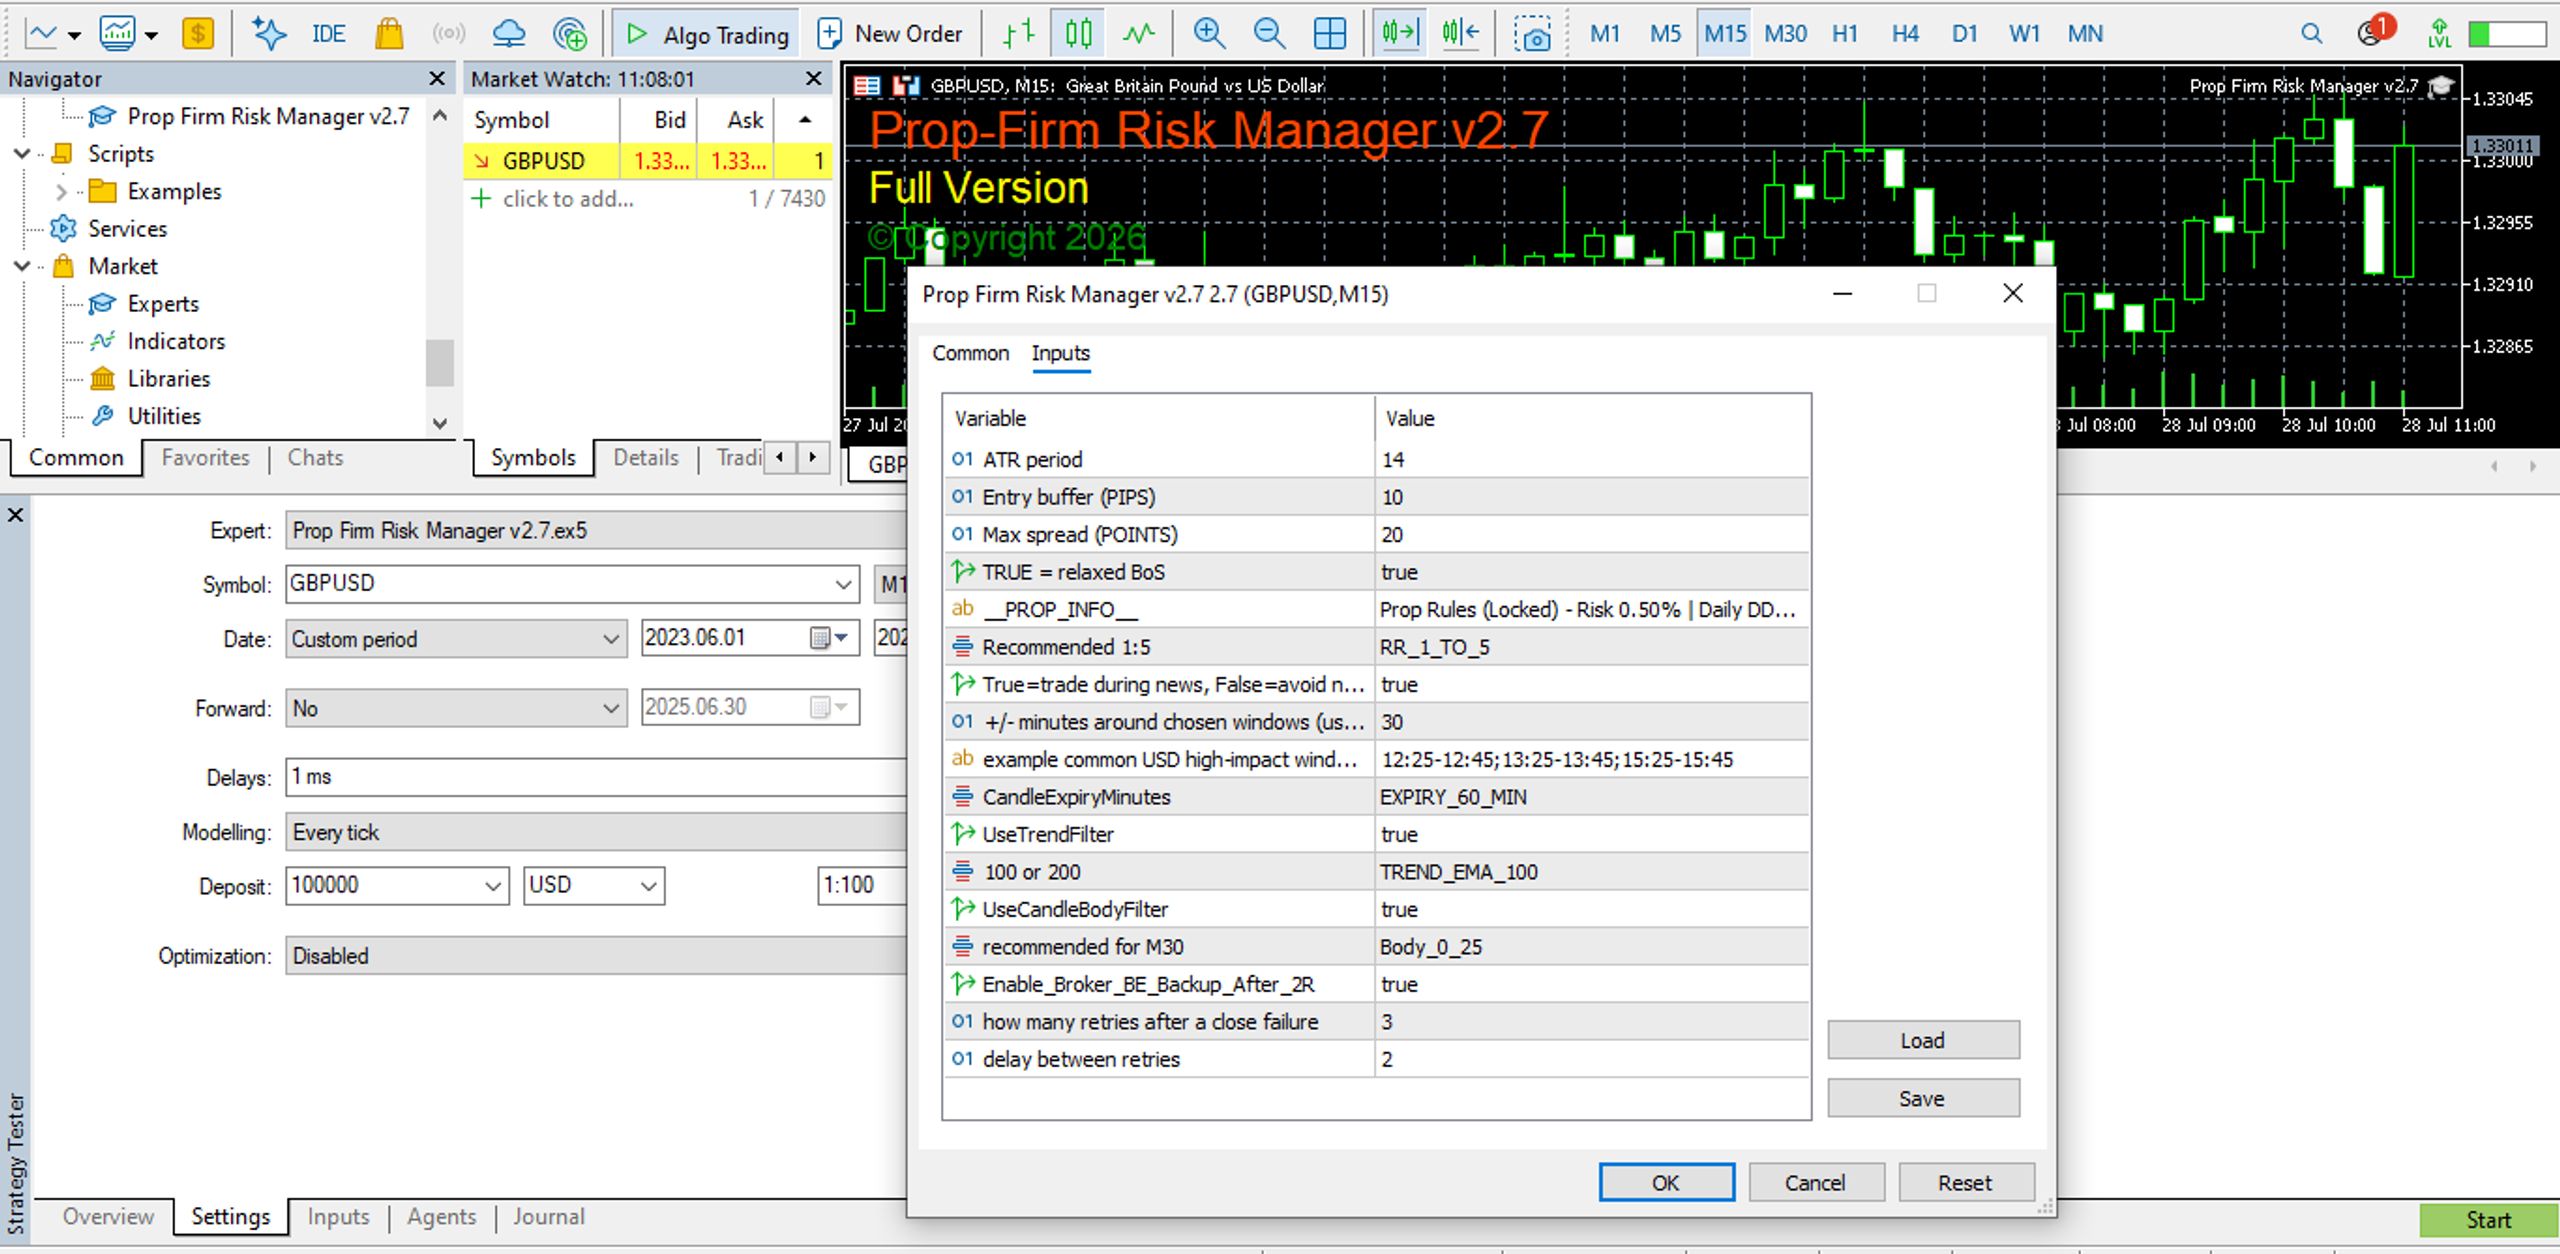Select the H4 timeframe
This screenshot has height=1254, width=2560.
pyautogui.click(x=1905, y=34)
